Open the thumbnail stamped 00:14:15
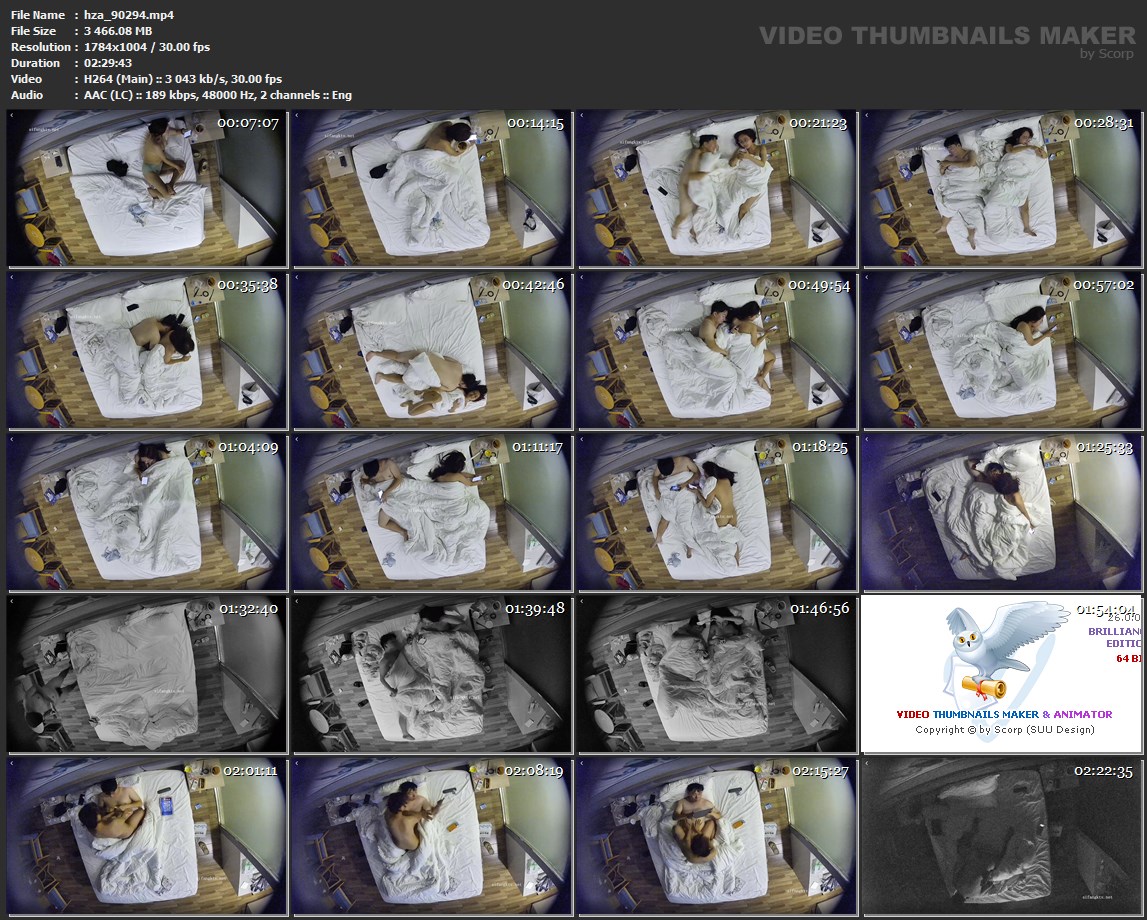 point(432,189)
